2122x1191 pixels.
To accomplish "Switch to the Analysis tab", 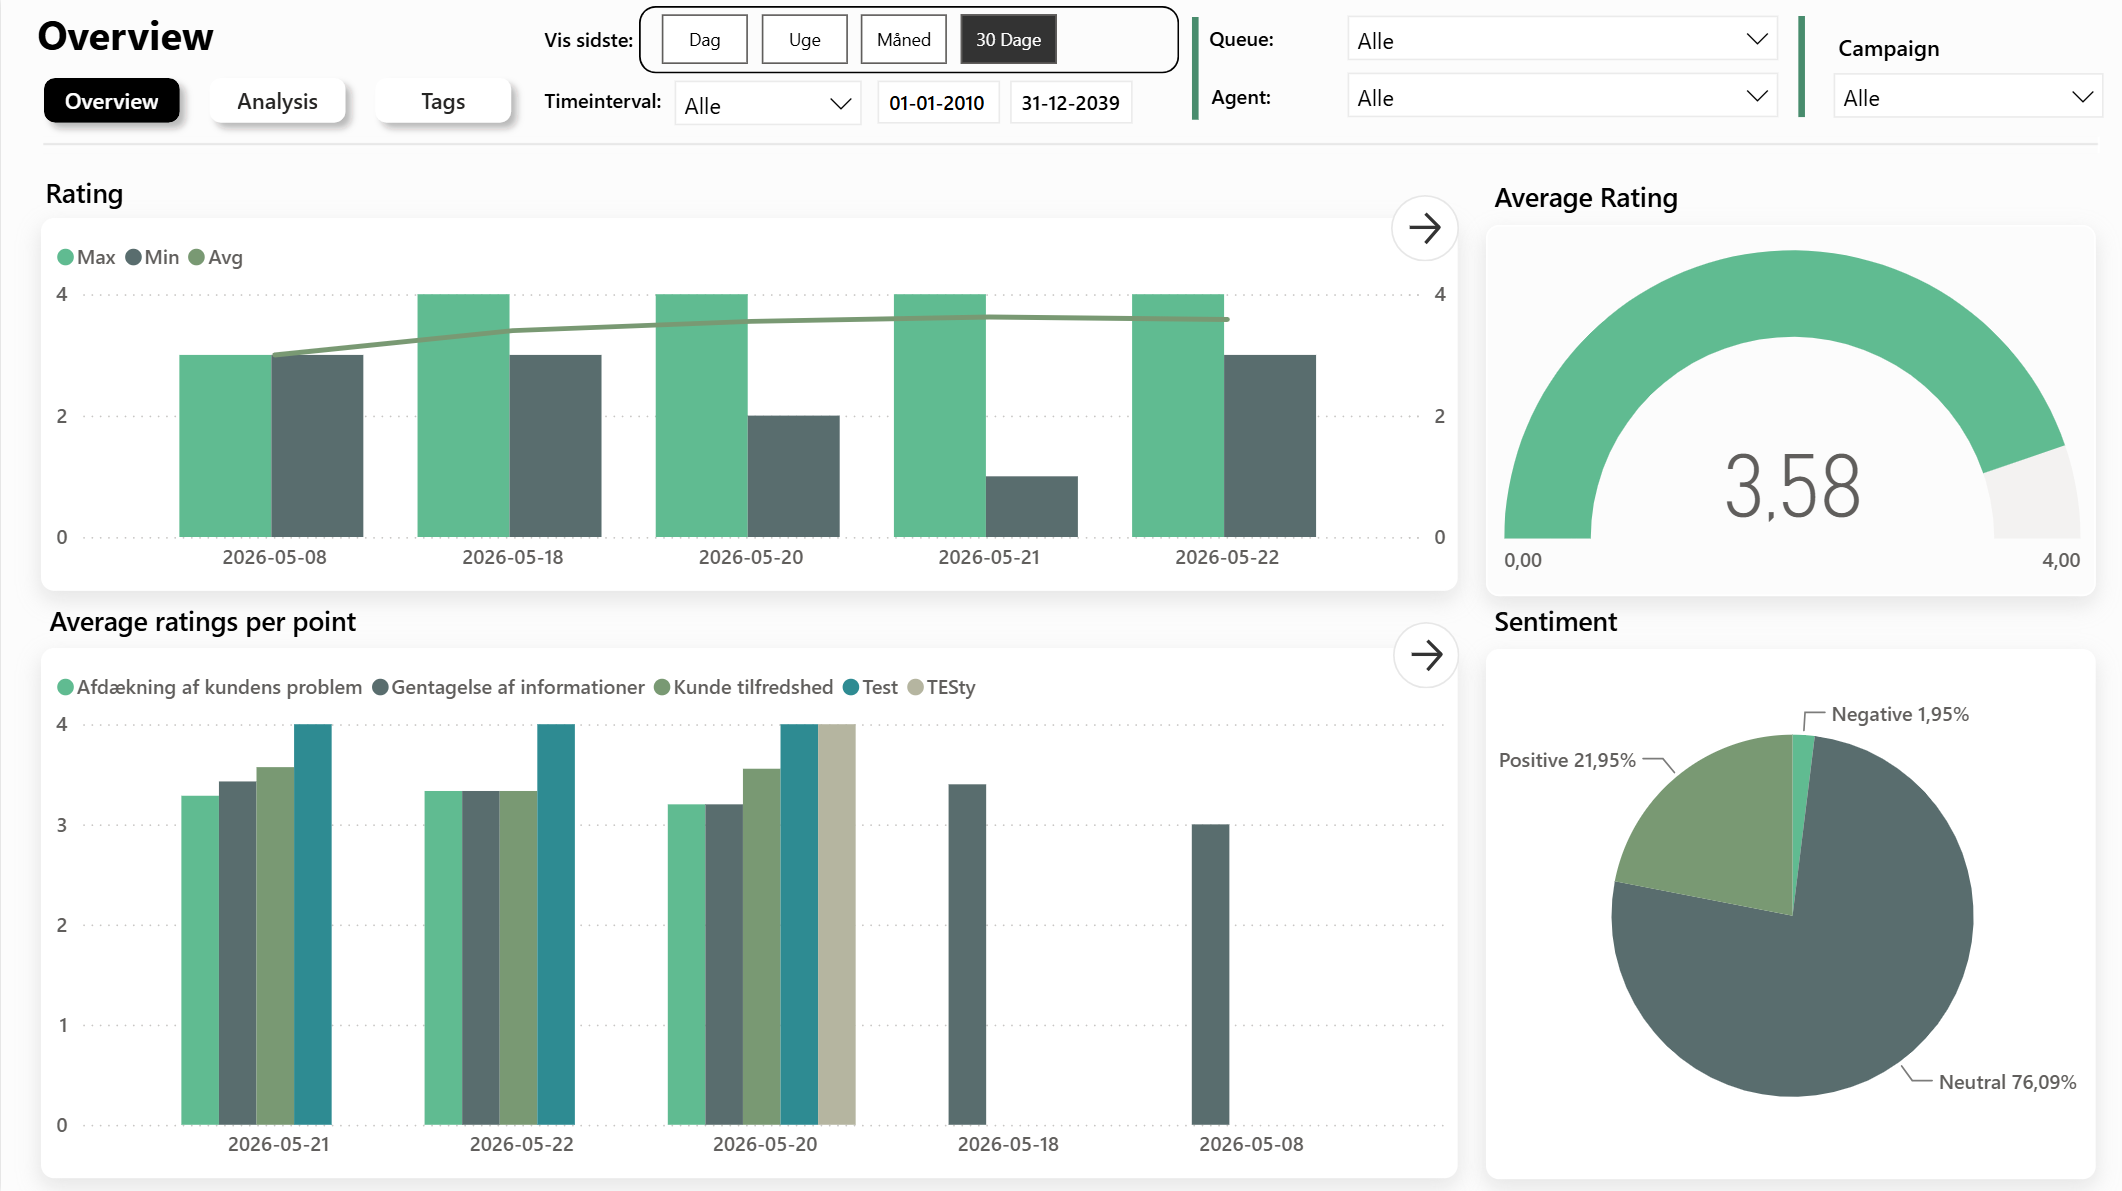I will tap(277, 101).
